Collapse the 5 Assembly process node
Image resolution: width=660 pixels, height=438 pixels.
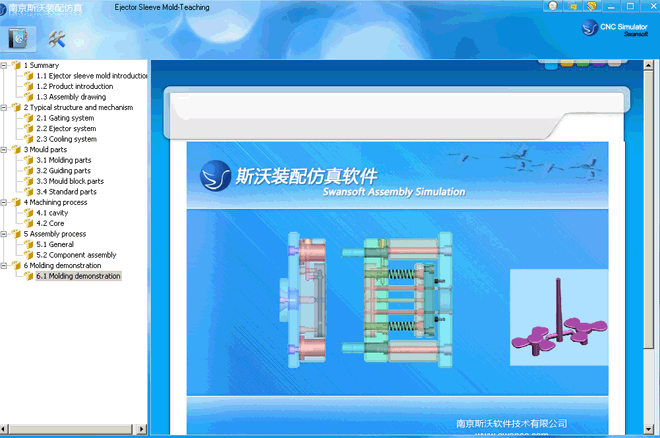[4, 234]
